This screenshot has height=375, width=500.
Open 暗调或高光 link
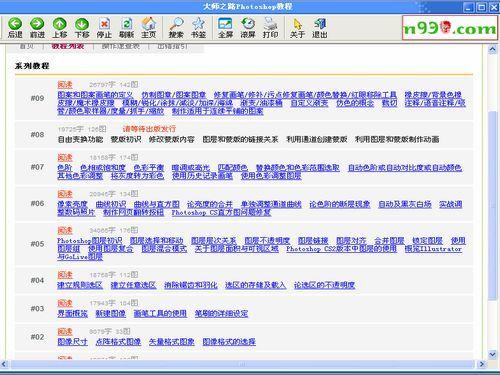(191, 167)
